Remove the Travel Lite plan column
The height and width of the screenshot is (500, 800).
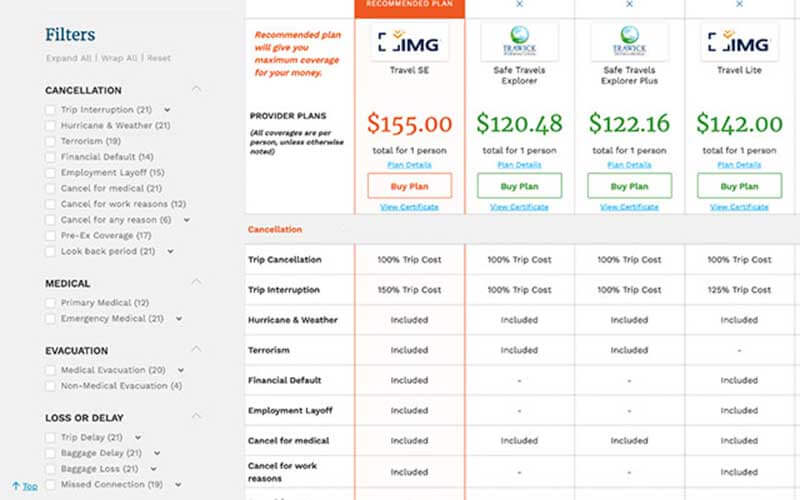point(739,4)
